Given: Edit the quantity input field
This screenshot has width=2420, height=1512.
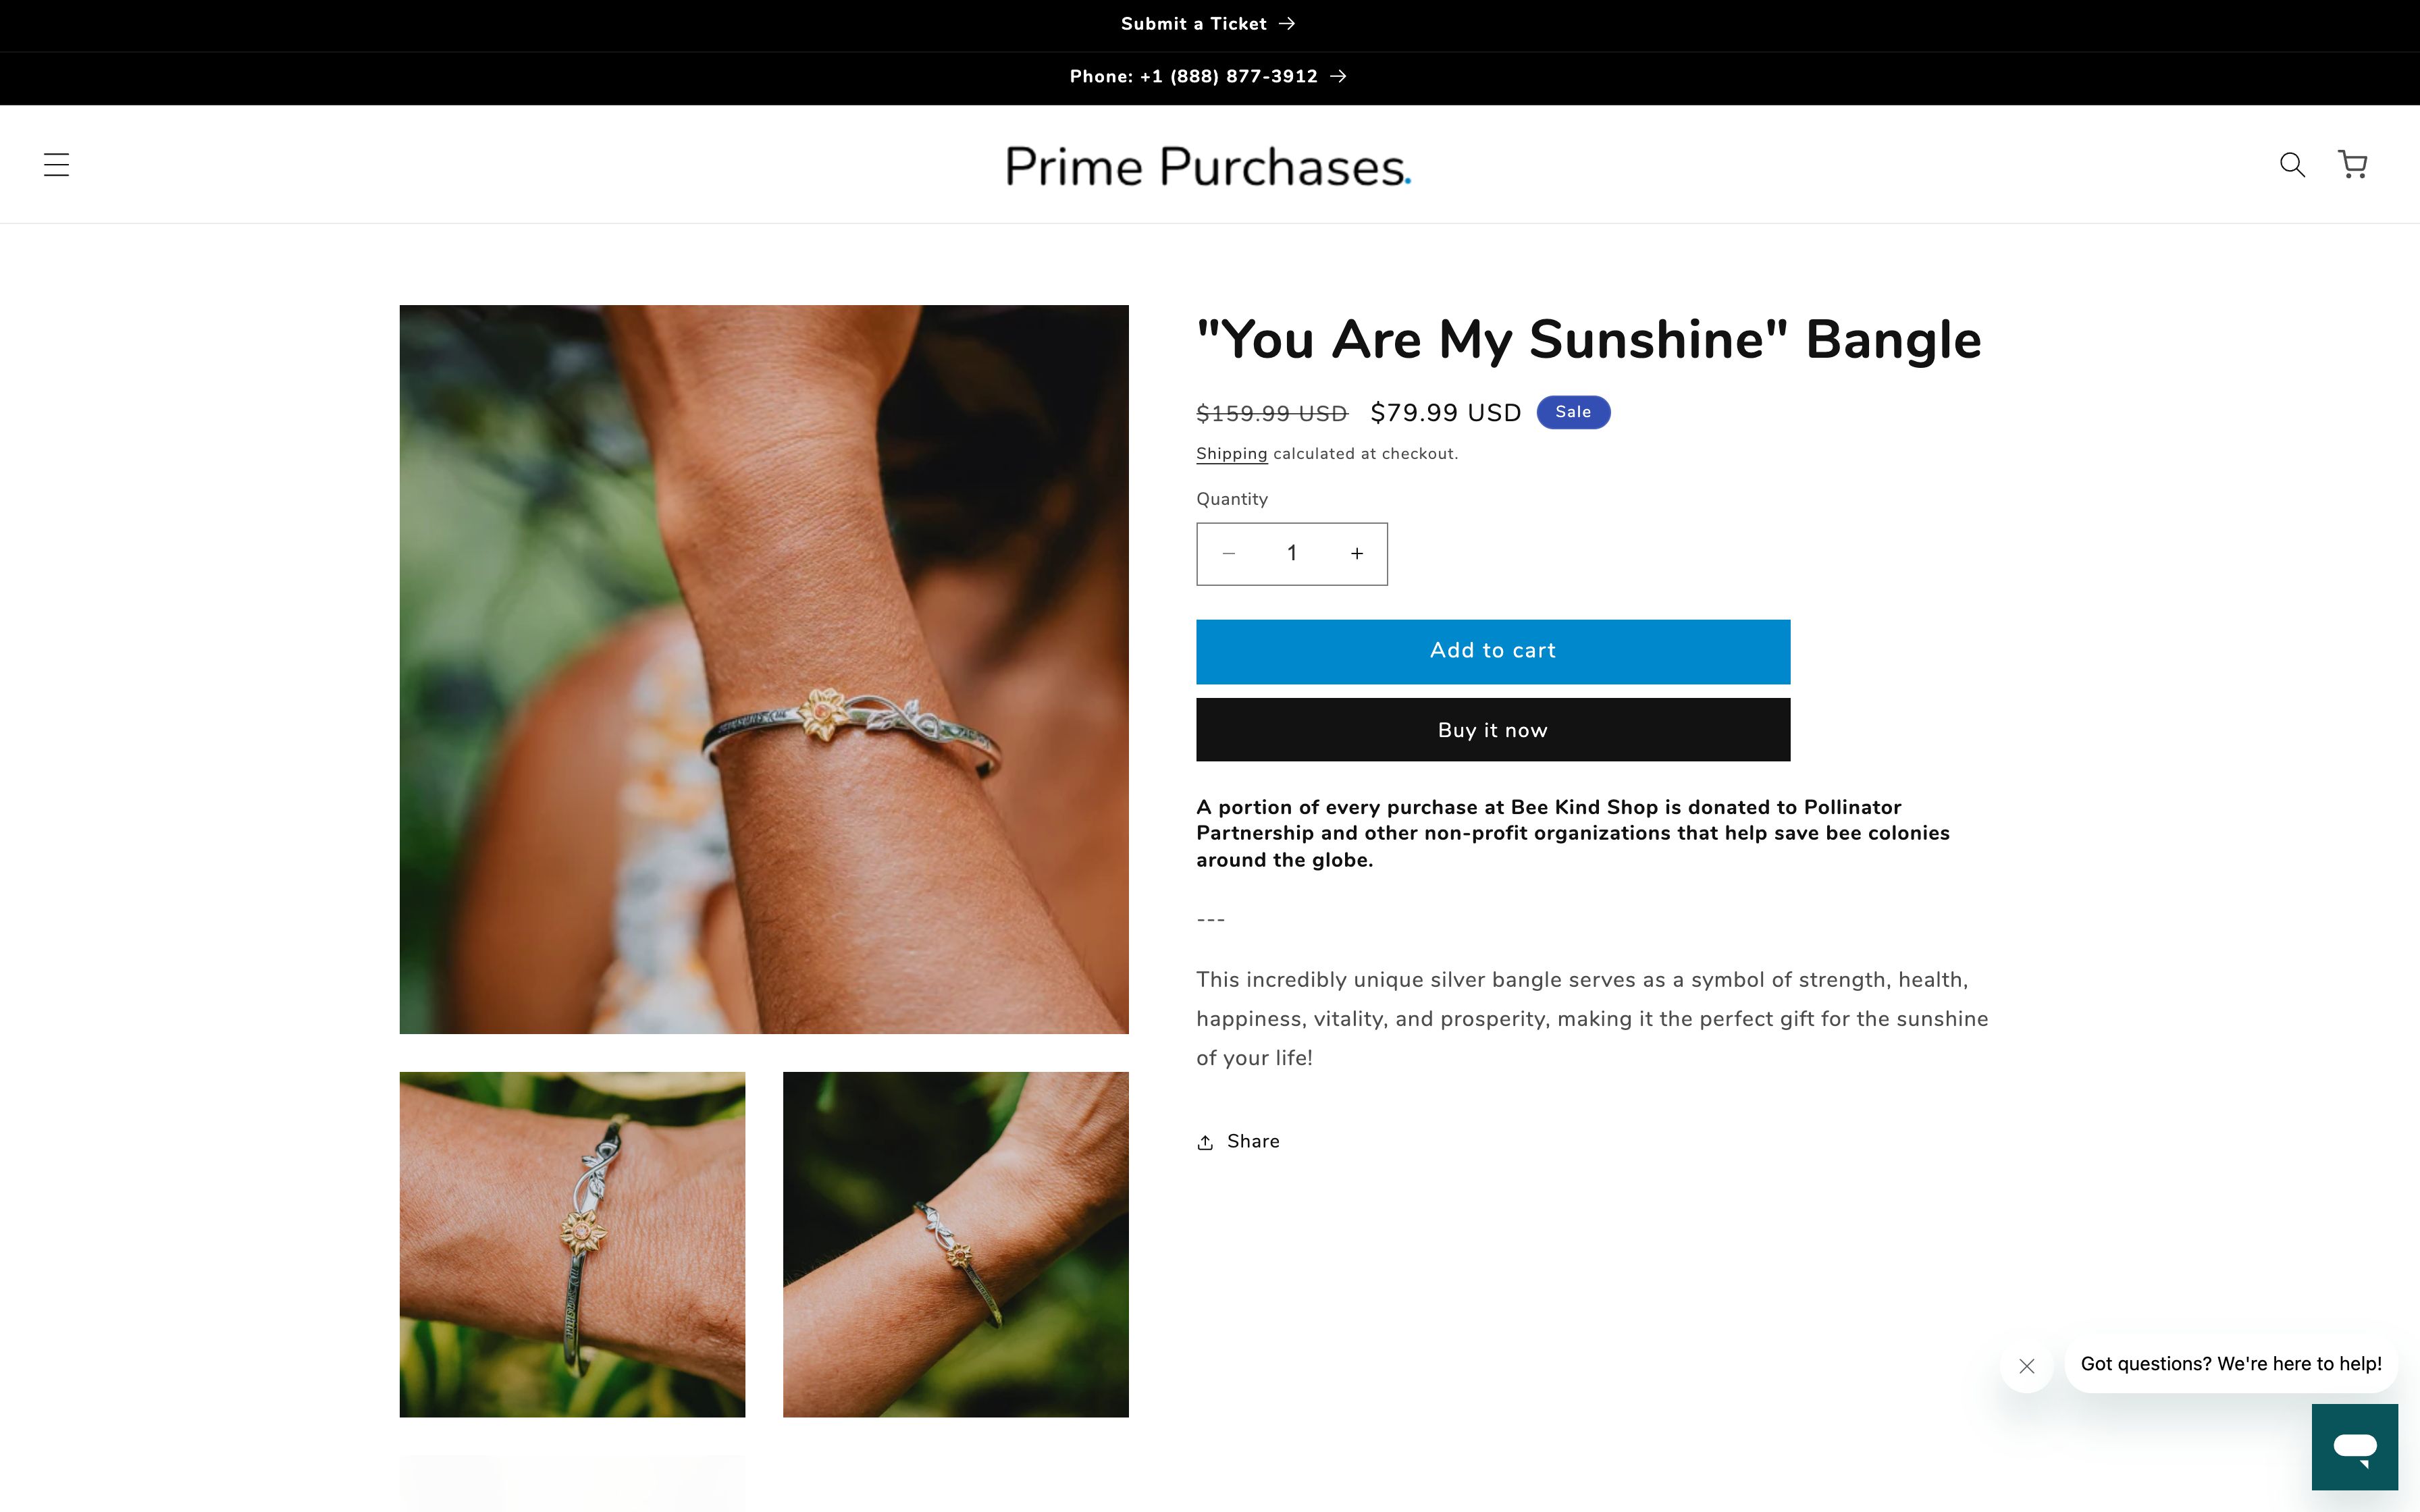Looking at the screenshot, I should [1292, 553].
